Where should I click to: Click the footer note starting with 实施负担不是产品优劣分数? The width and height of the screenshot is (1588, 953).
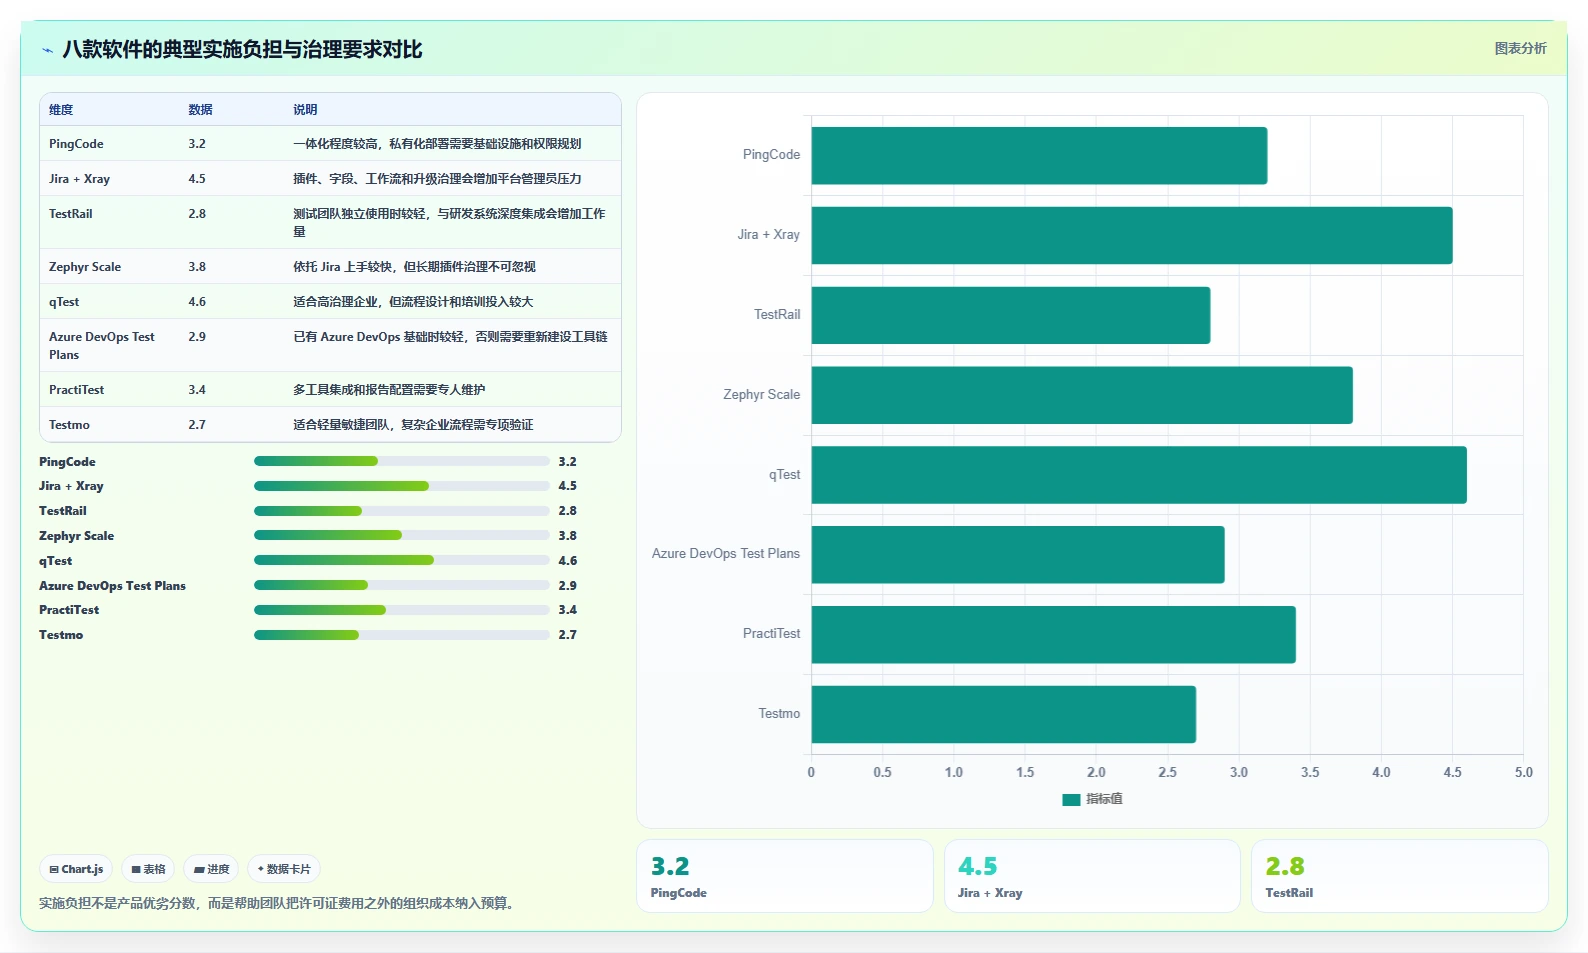[276, 904]
